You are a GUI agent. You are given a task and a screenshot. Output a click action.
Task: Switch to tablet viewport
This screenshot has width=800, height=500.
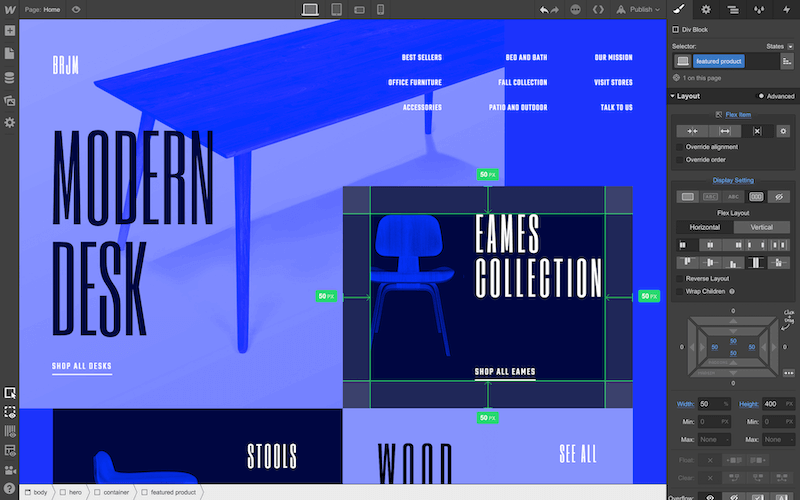(336, 9)
